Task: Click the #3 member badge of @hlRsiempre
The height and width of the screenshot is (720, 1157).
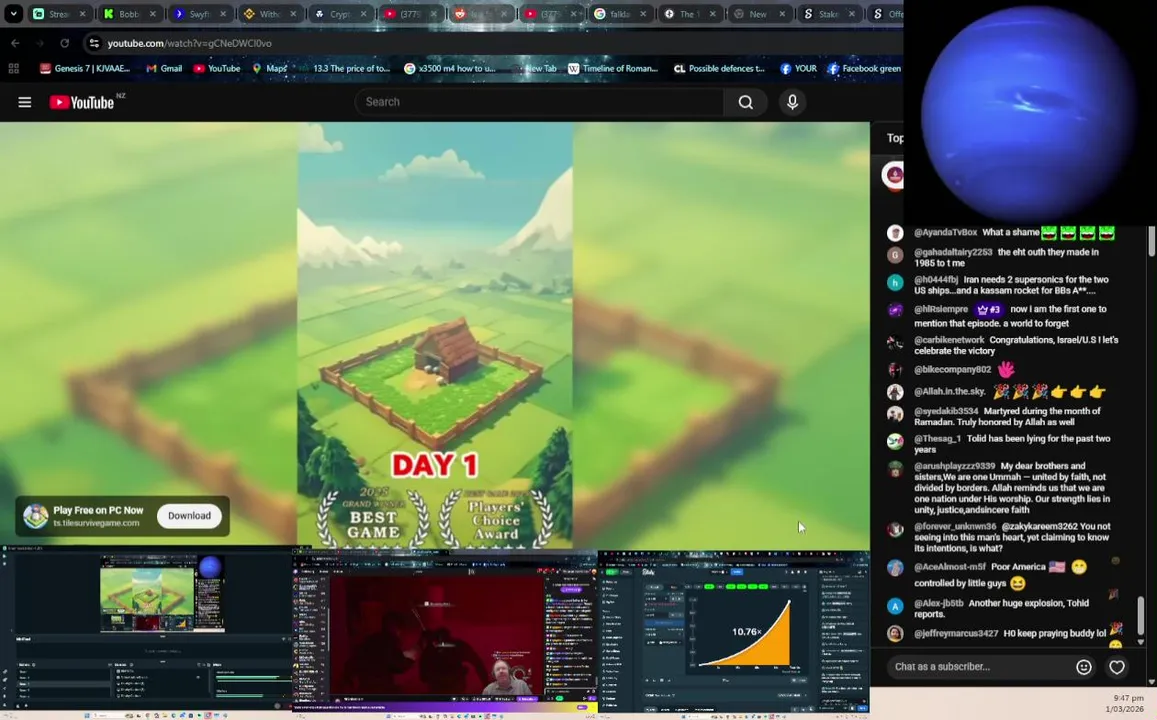Action: pos(989,310)
